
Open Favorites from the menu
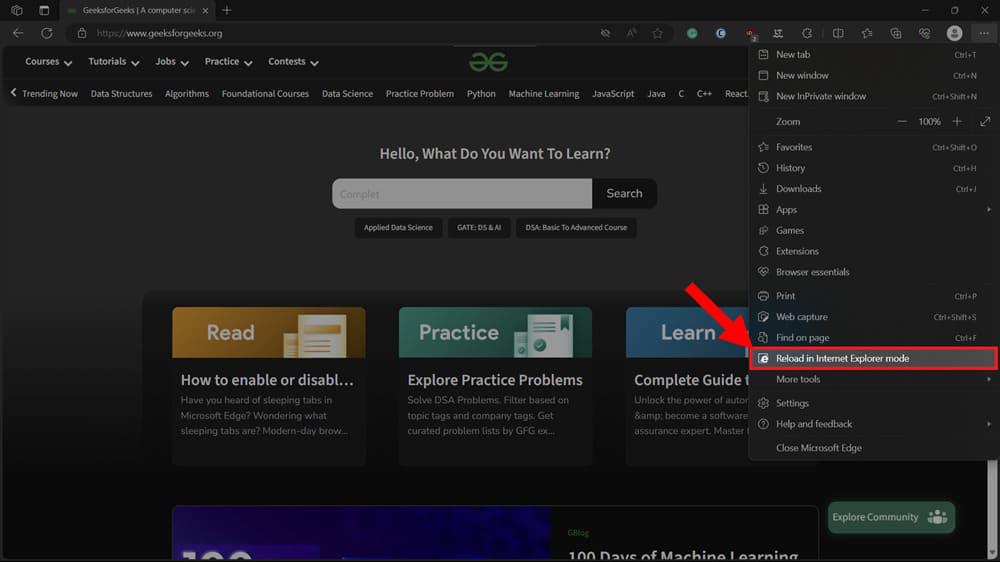(x=872, y=147)
